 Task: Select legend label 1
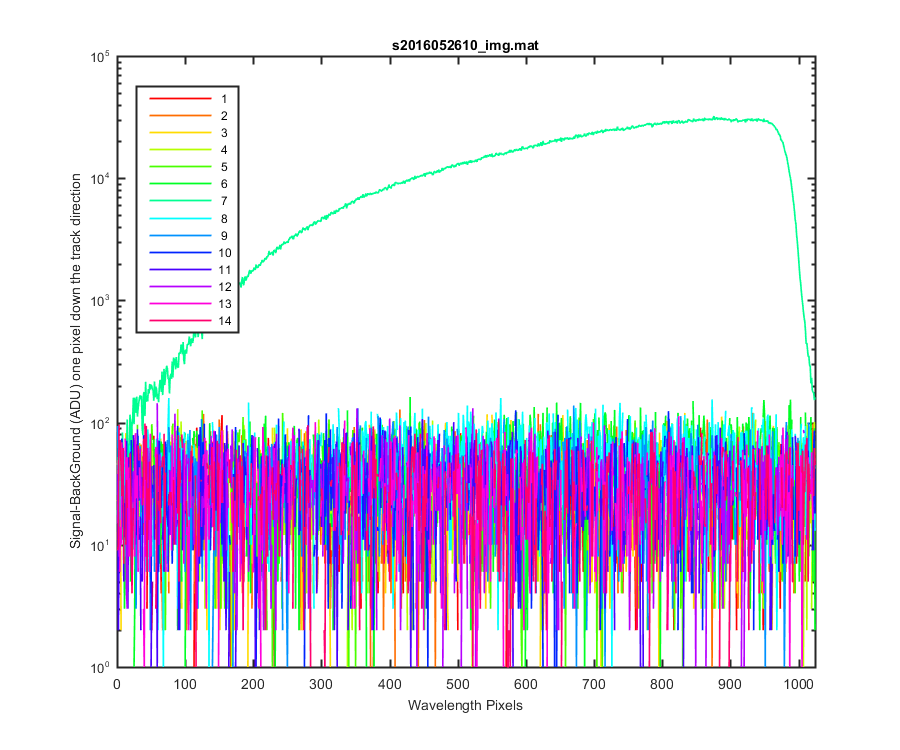pyautogui.click(x=224, y=99)
